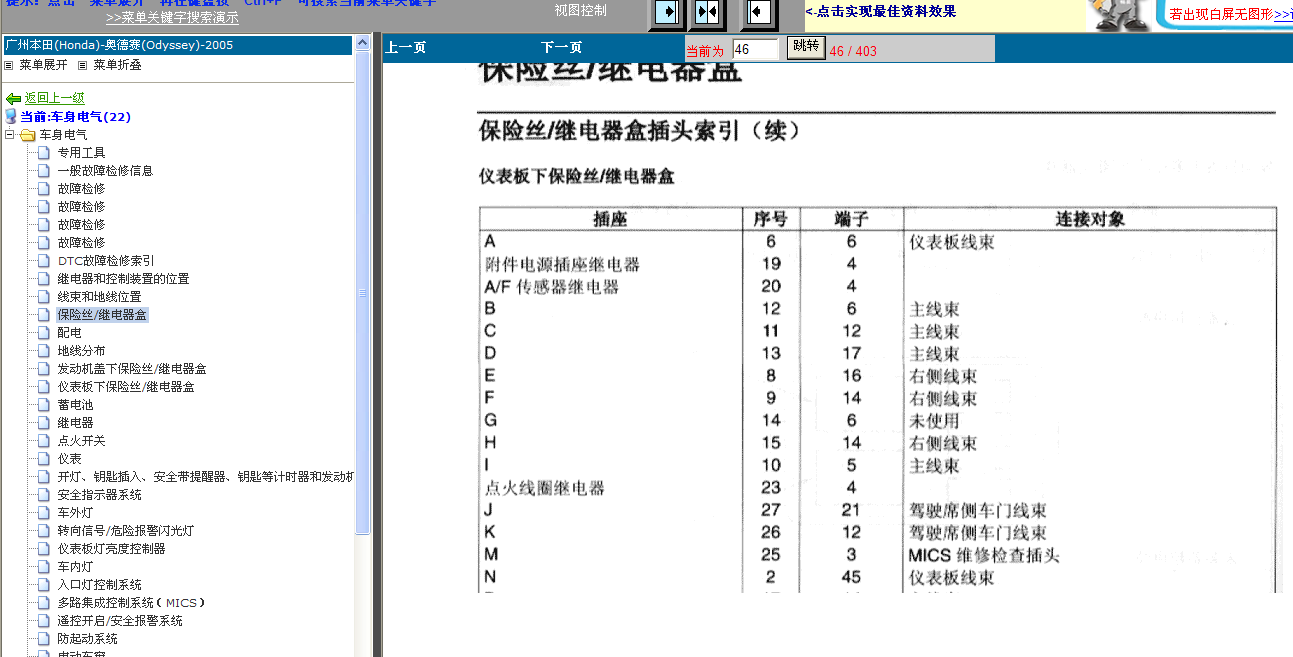The height and width of the screenshot is (657, 1293).
Task: Click the 端子 table column header
Action: (x=851, y=219)
